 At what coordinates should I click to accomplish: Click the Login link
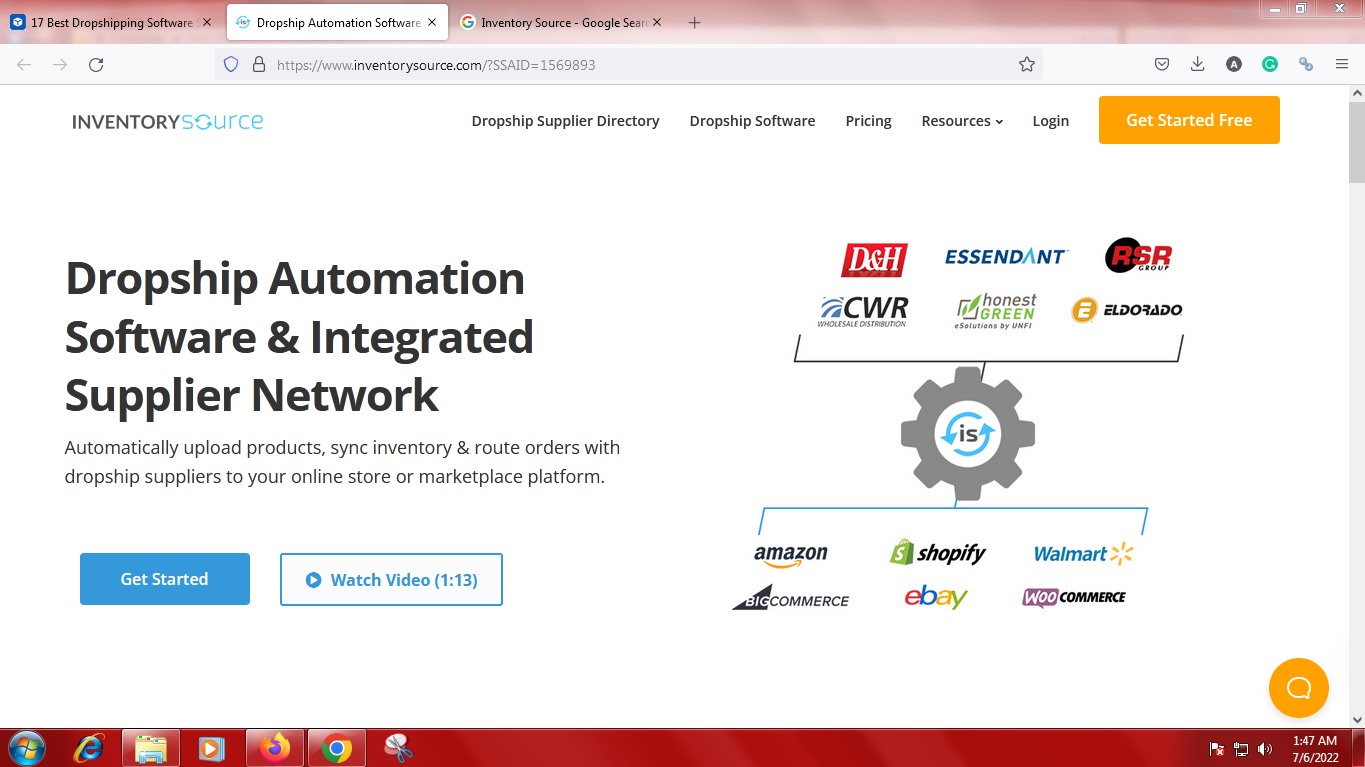pyautogui.click(x=1050, y=121)
